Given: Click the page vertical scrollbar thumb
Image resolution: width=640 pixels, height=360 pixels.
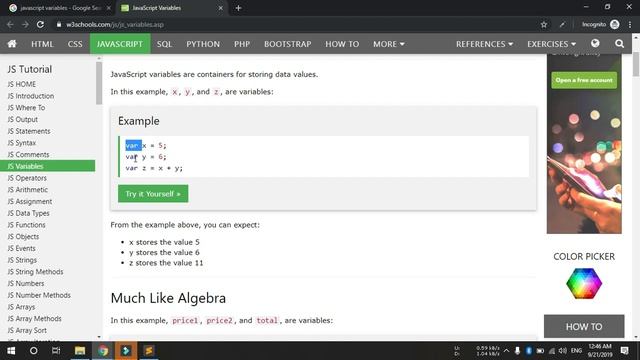Looking at the screenshot, I should click(636, 64).
